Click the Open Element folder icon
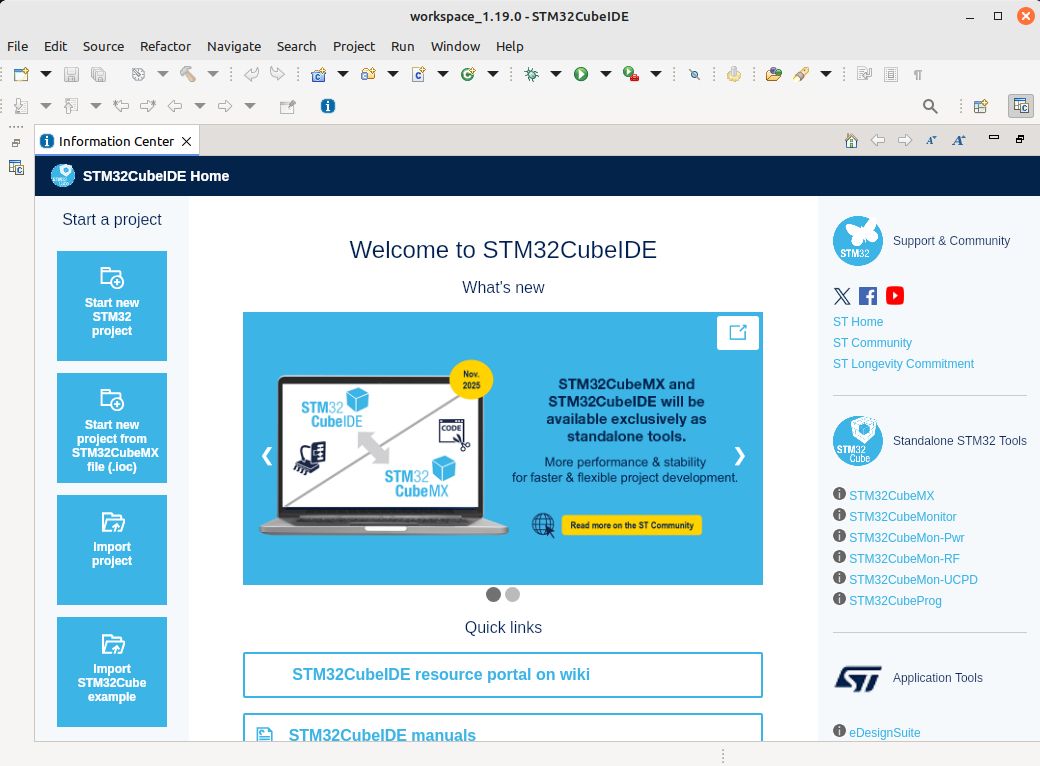The width and height of the screenshot is (1040, 766). click(x=773, y=74)
